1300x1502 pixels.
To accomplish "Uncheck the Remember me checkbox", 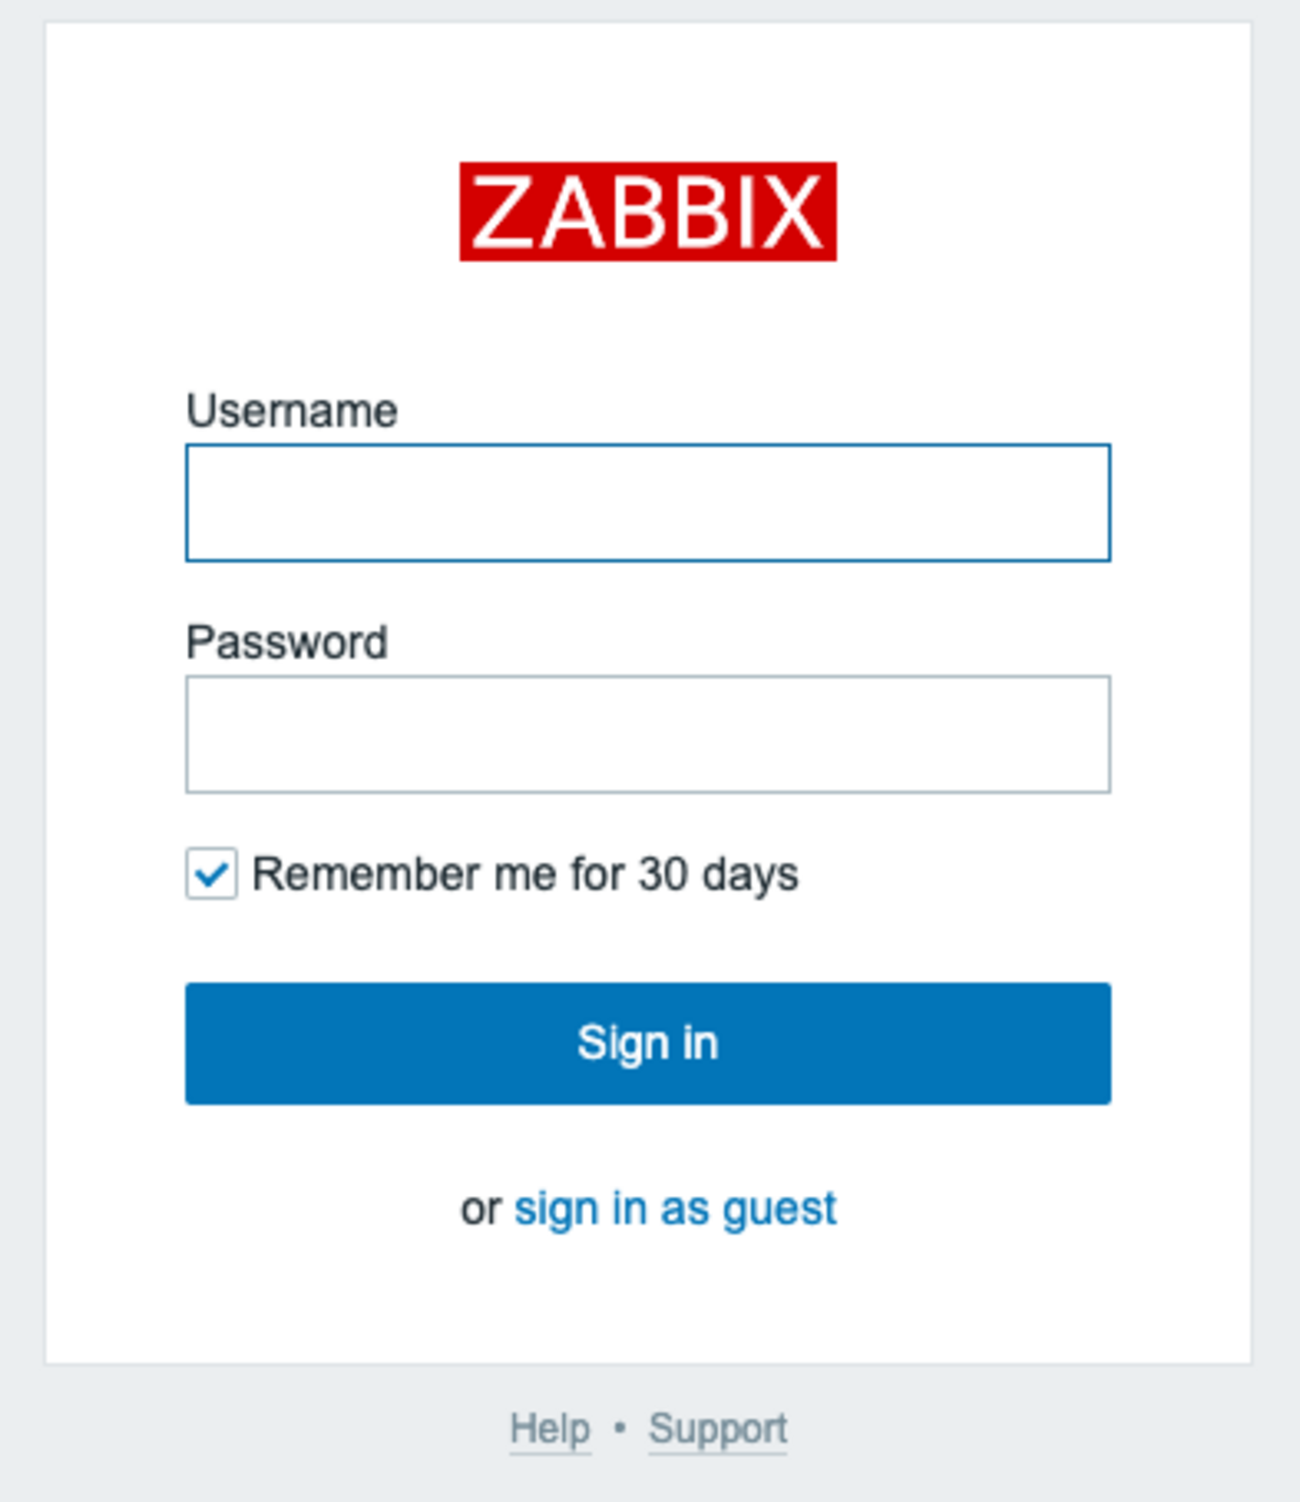I will pyautogui.click(x=211, y=874).
